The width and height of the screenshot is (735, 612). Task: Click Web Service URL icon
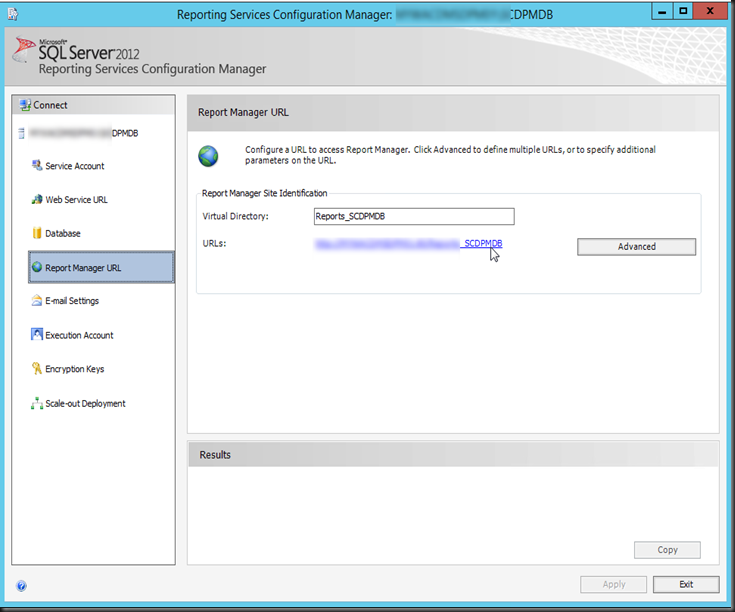[x=37, y=199]
